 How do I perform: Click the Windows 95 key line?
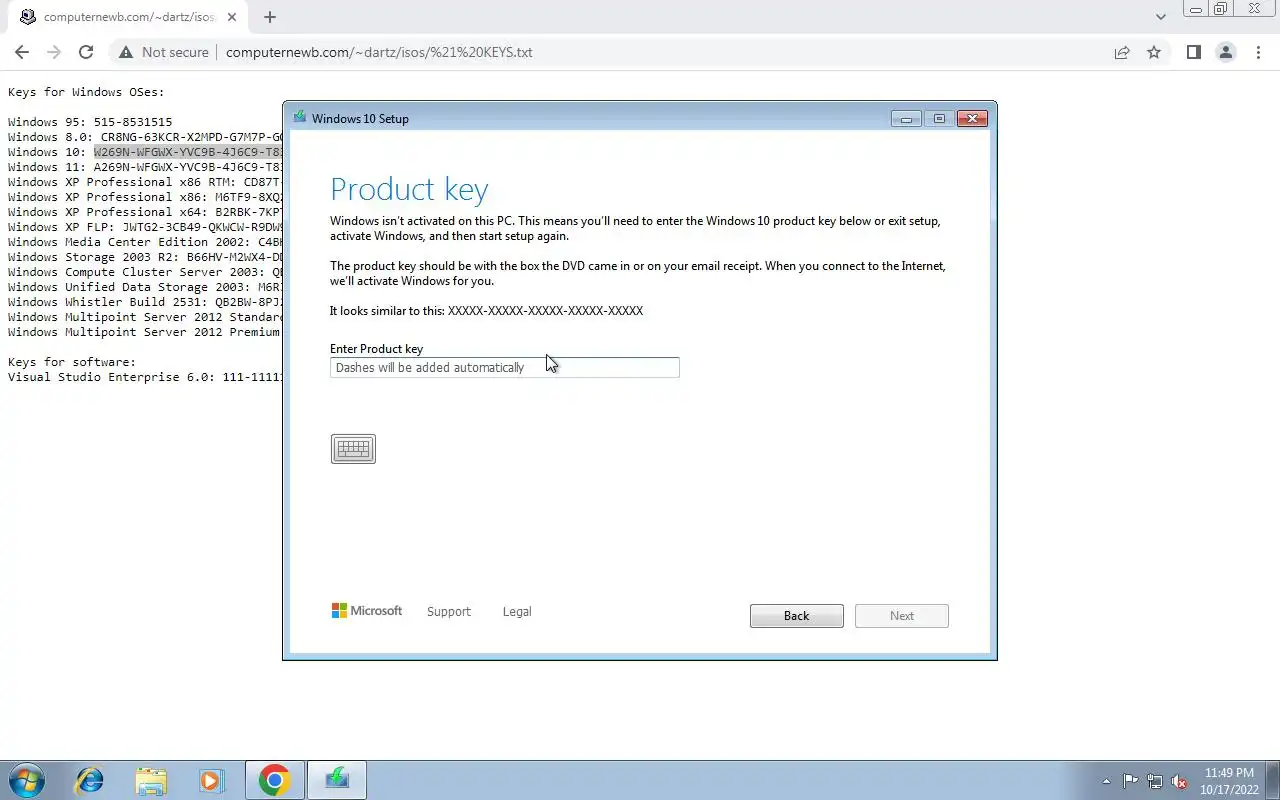click(x=90, y=122)
